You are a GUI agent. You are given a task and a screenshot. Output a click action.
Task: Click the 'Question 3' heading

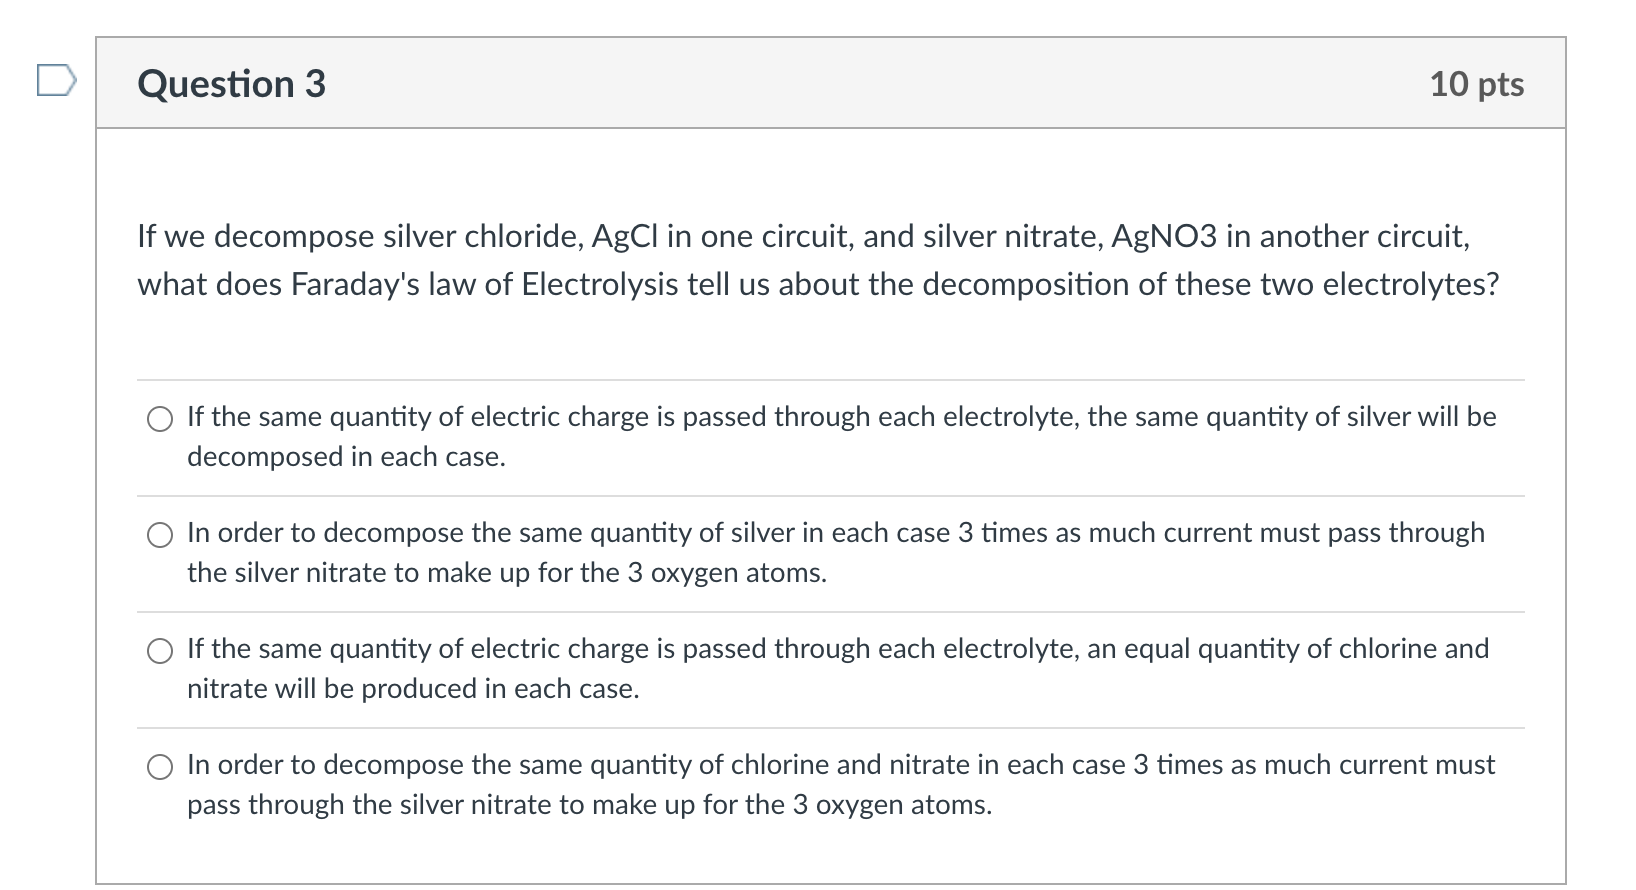(230, 84)
